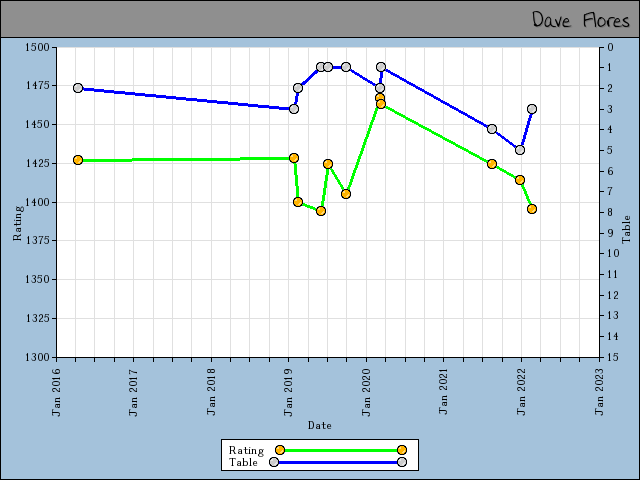Click the first orange Rating point in 2016
Viewport: 640px width, 480px height.
[x=78, y=160]
